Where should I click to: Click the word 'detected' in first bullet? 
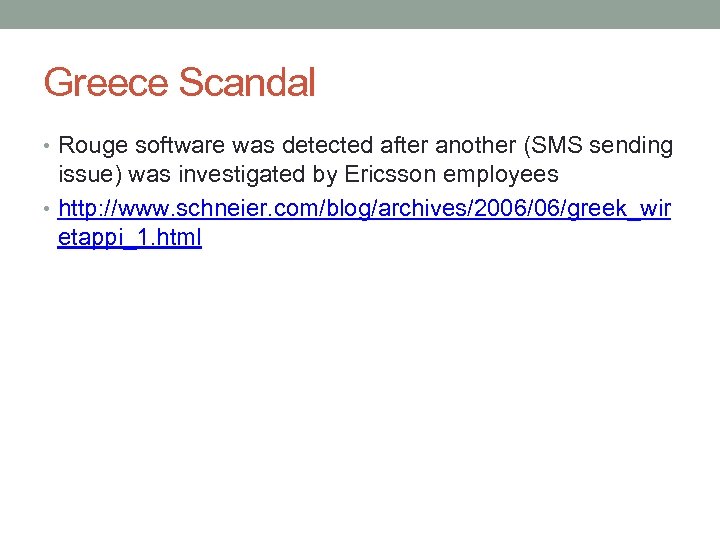[302, 146]
